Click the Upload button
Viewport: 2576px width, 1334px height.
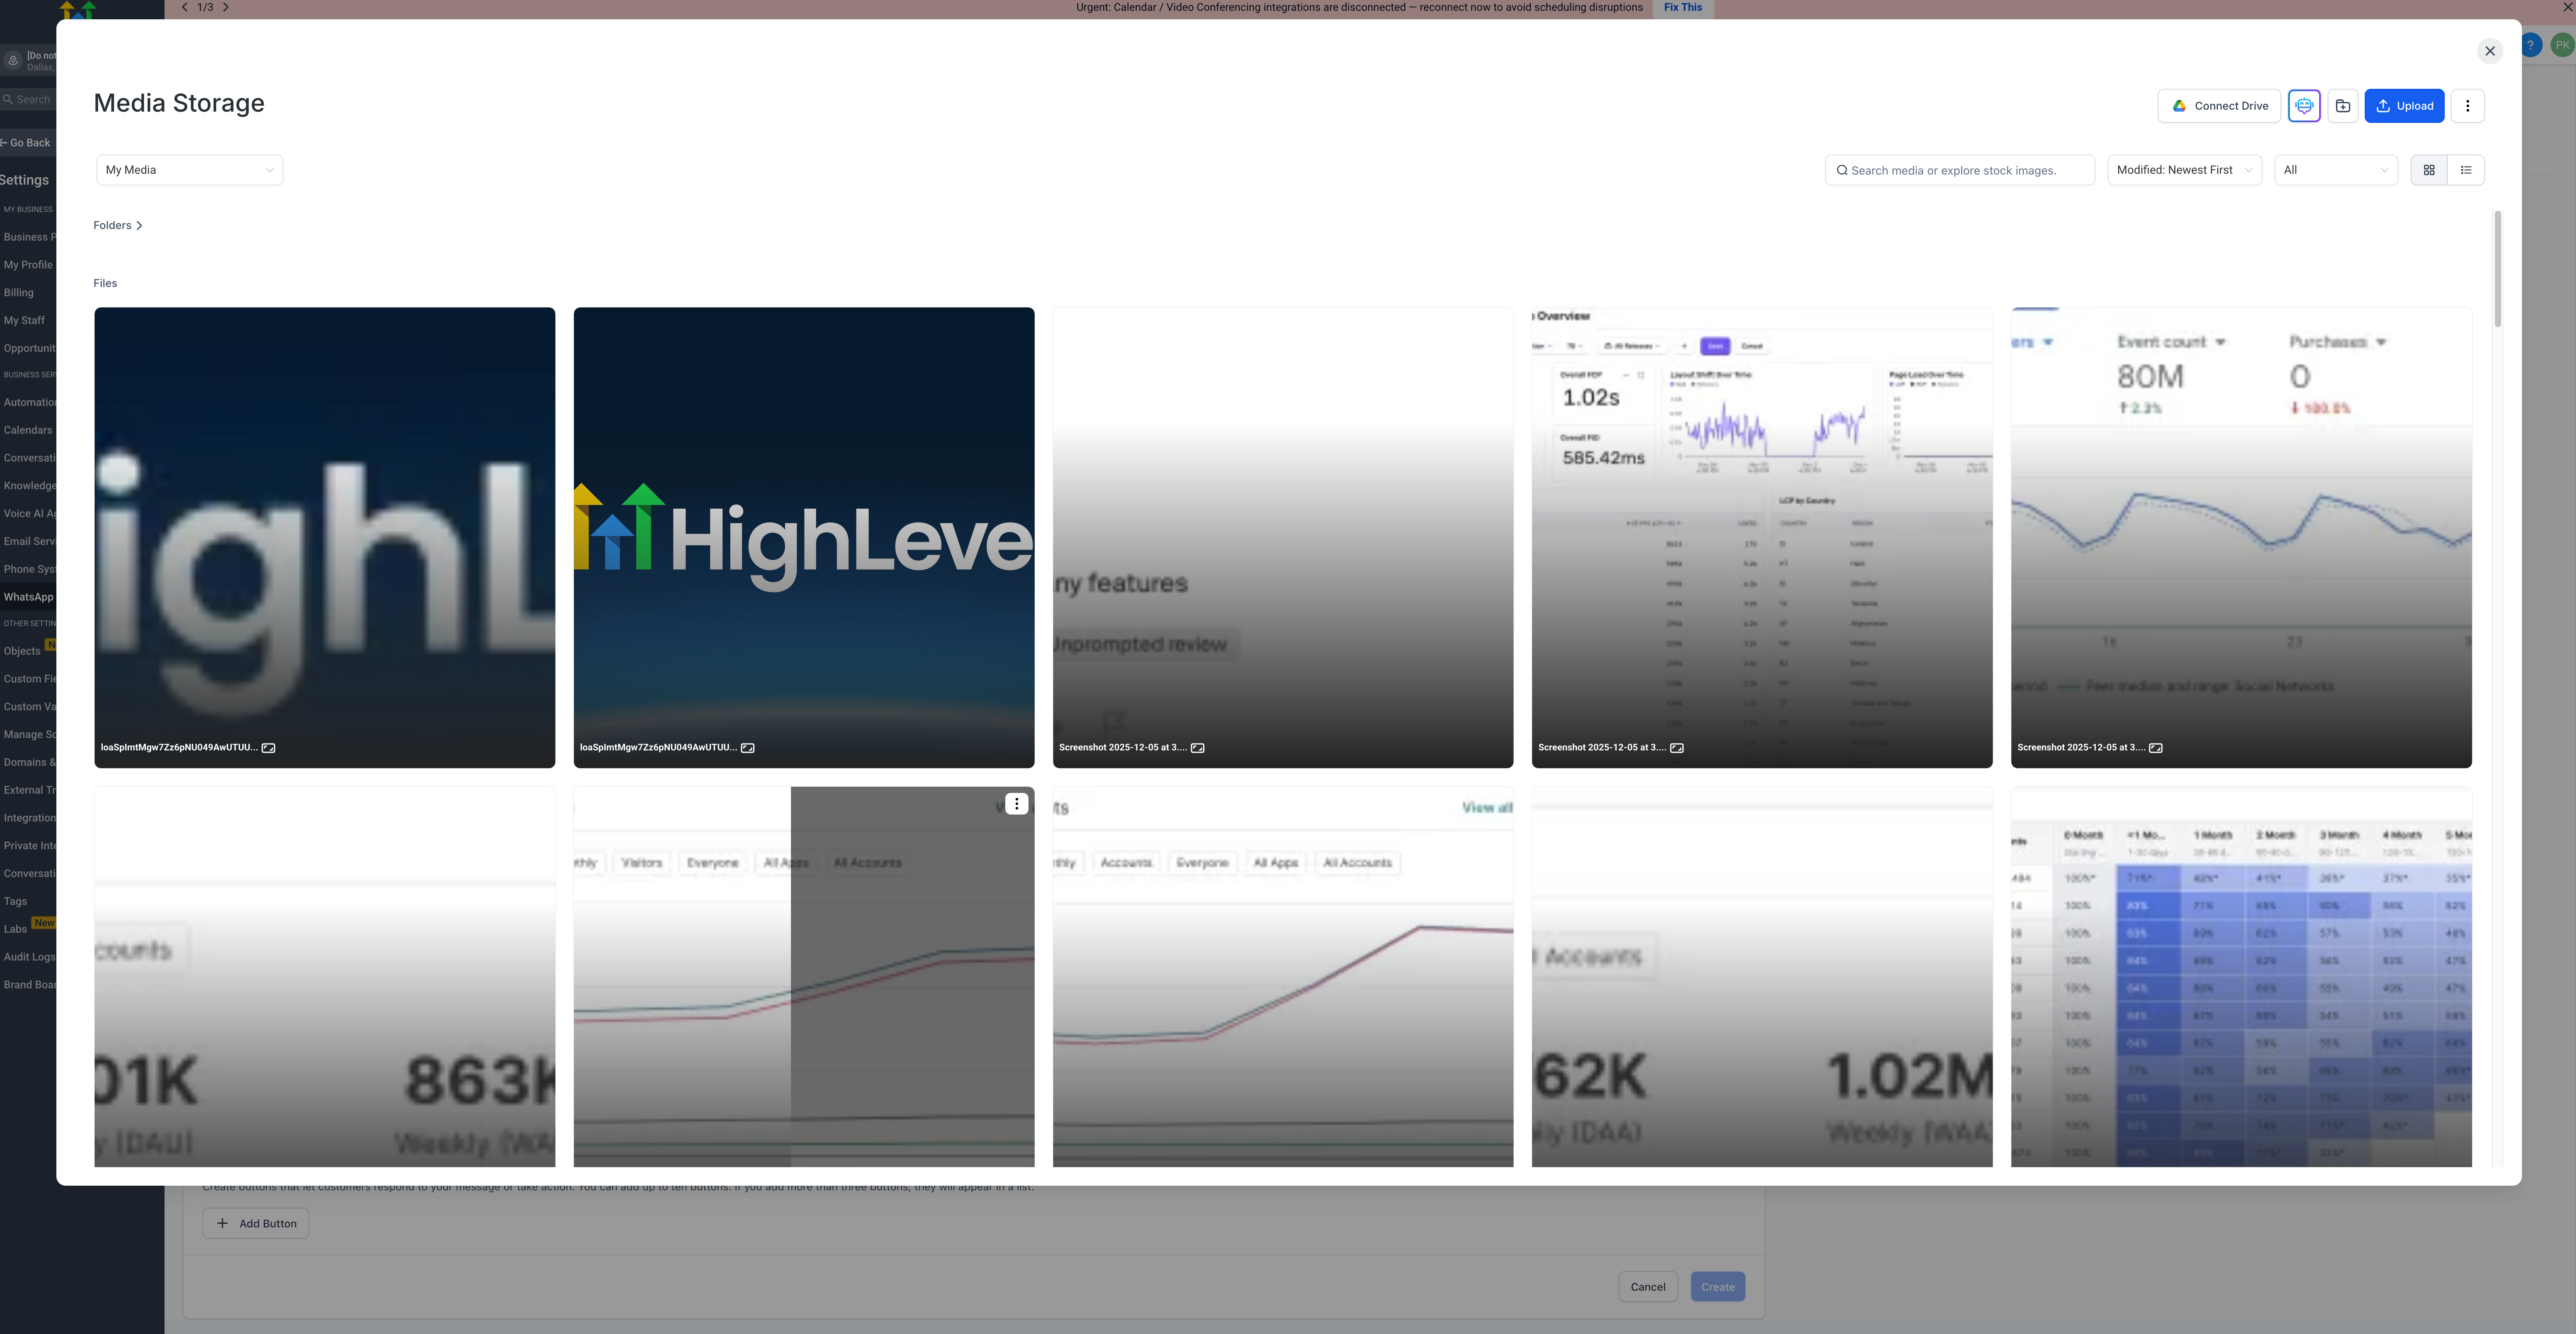2404,106
